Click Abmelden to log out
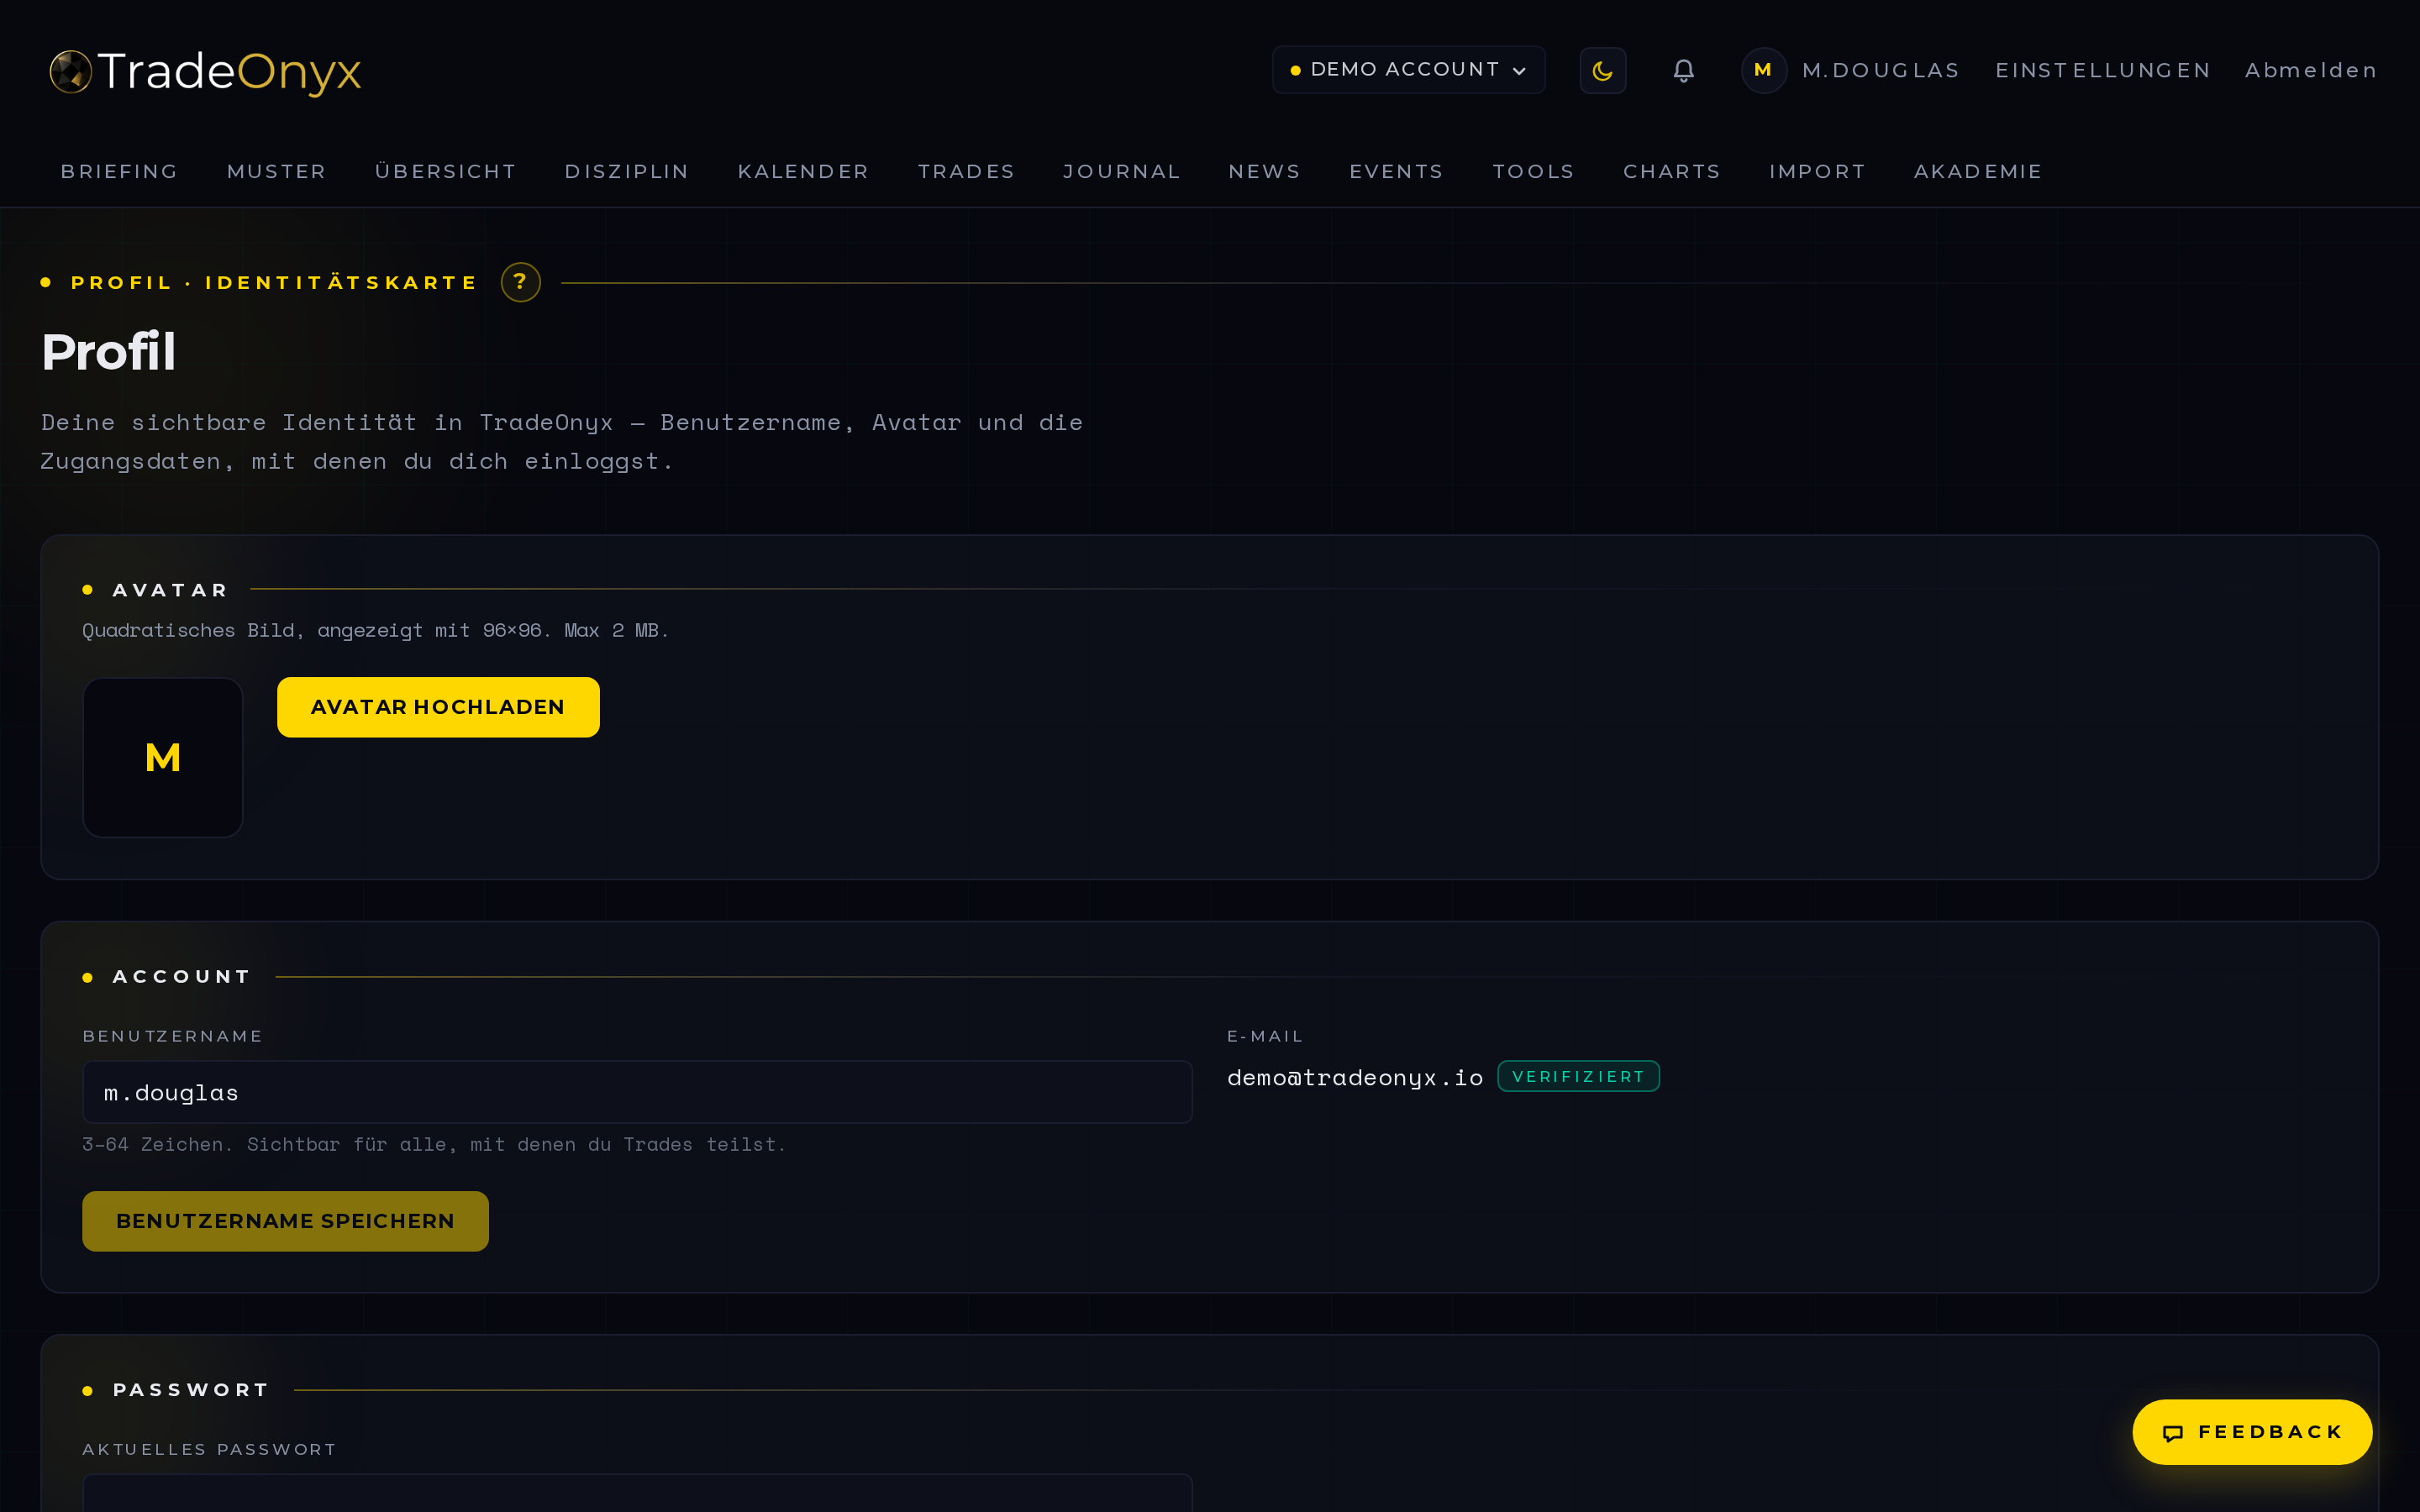Screen dimensions: 2420x1512 pos(2310,71)
